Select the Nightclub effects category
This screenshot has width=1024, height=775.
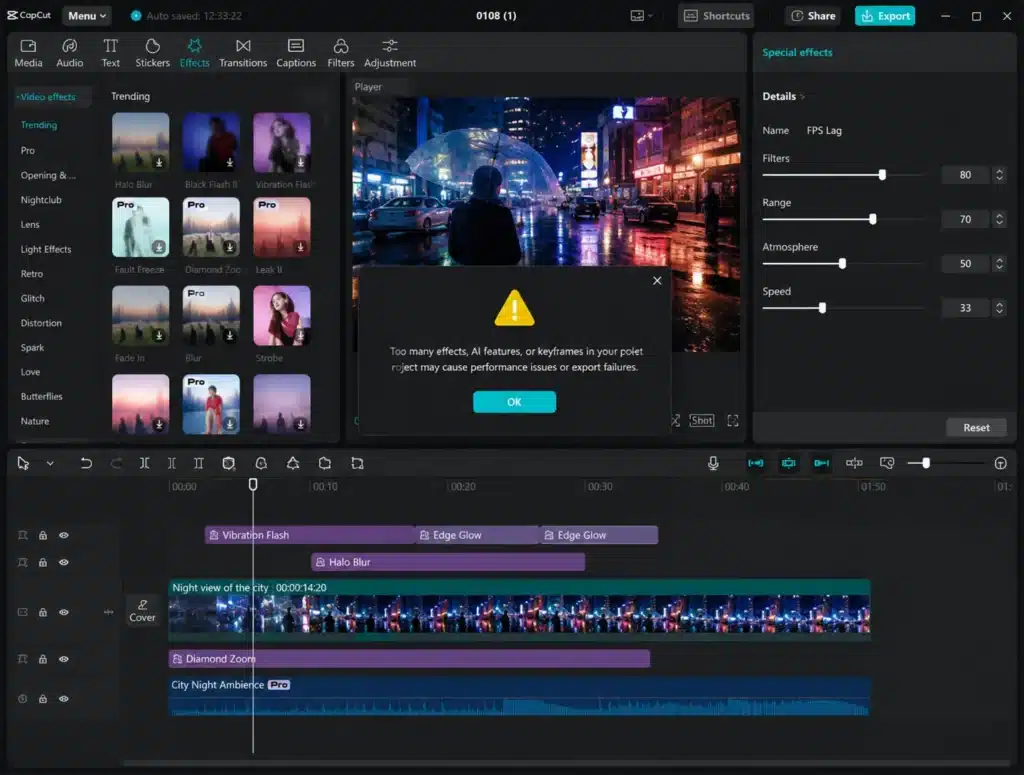tap(40, 200)
